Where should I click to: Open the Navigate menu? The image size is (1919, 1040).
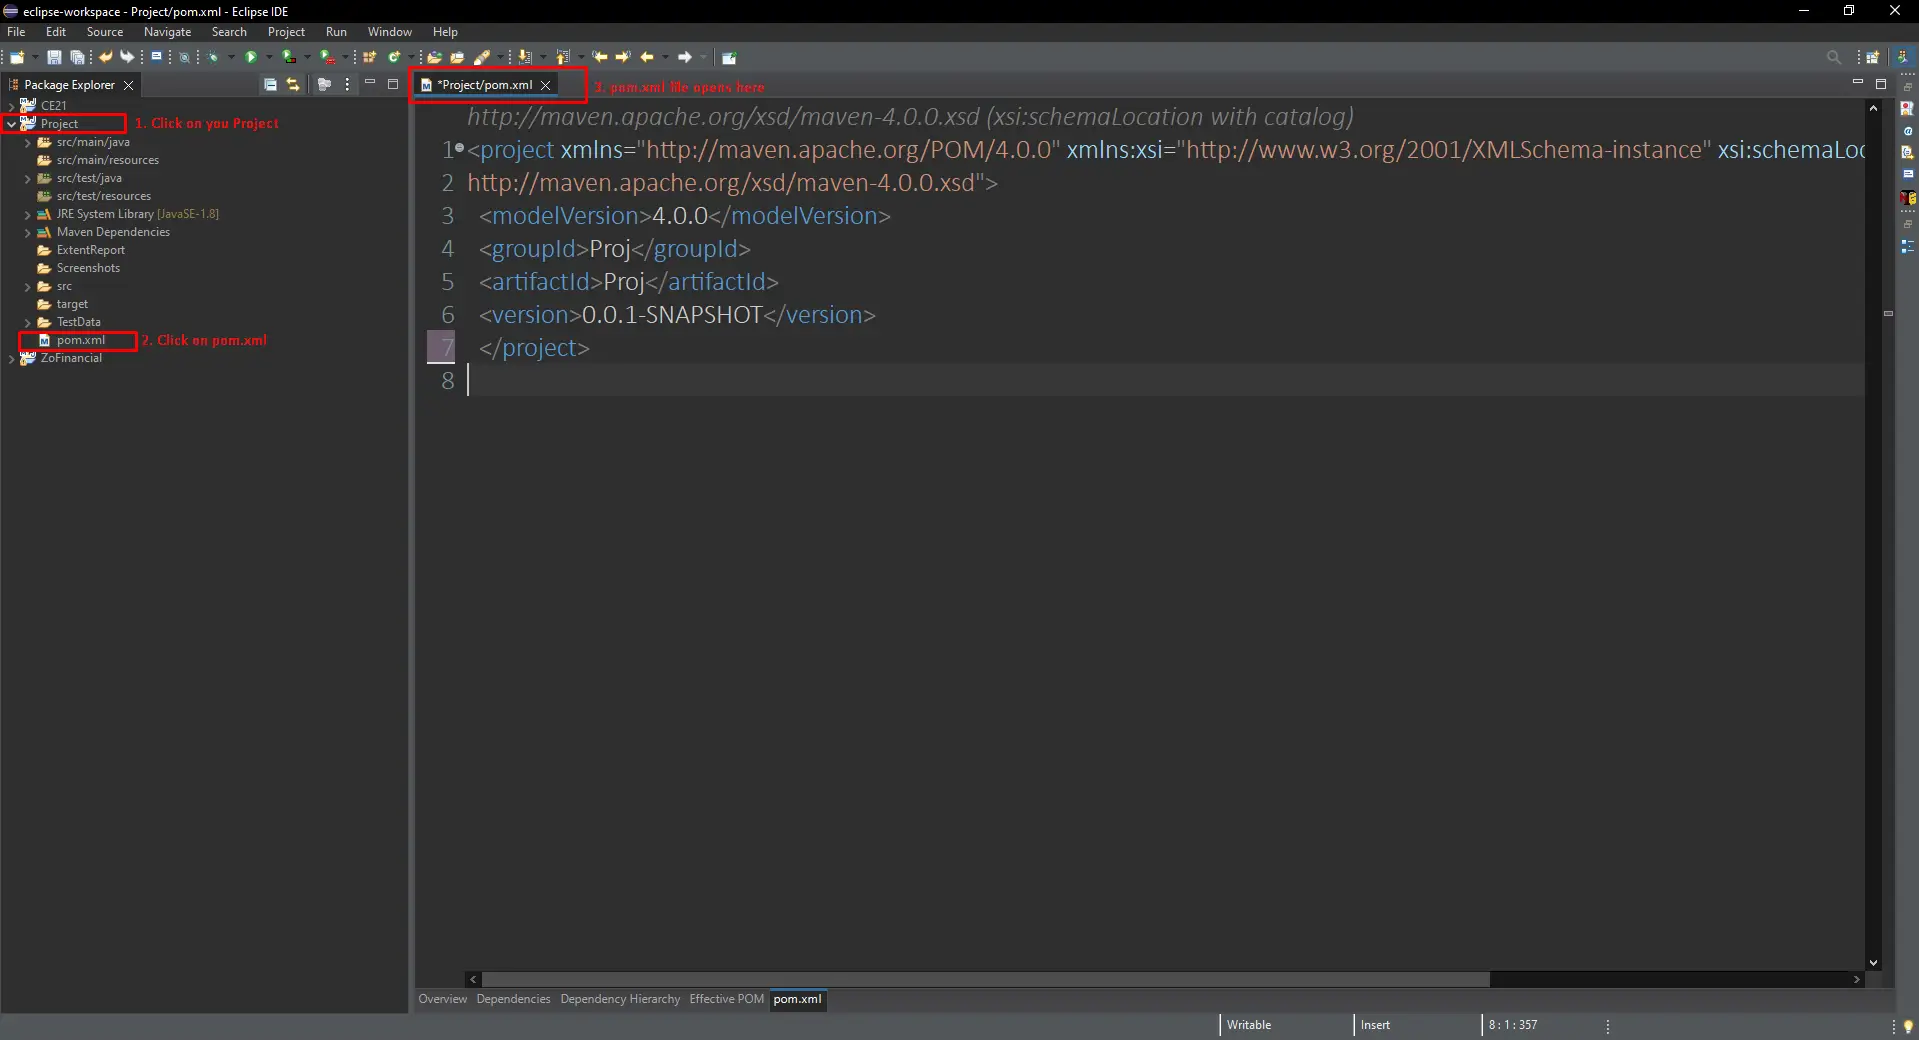tap(167, 31)
